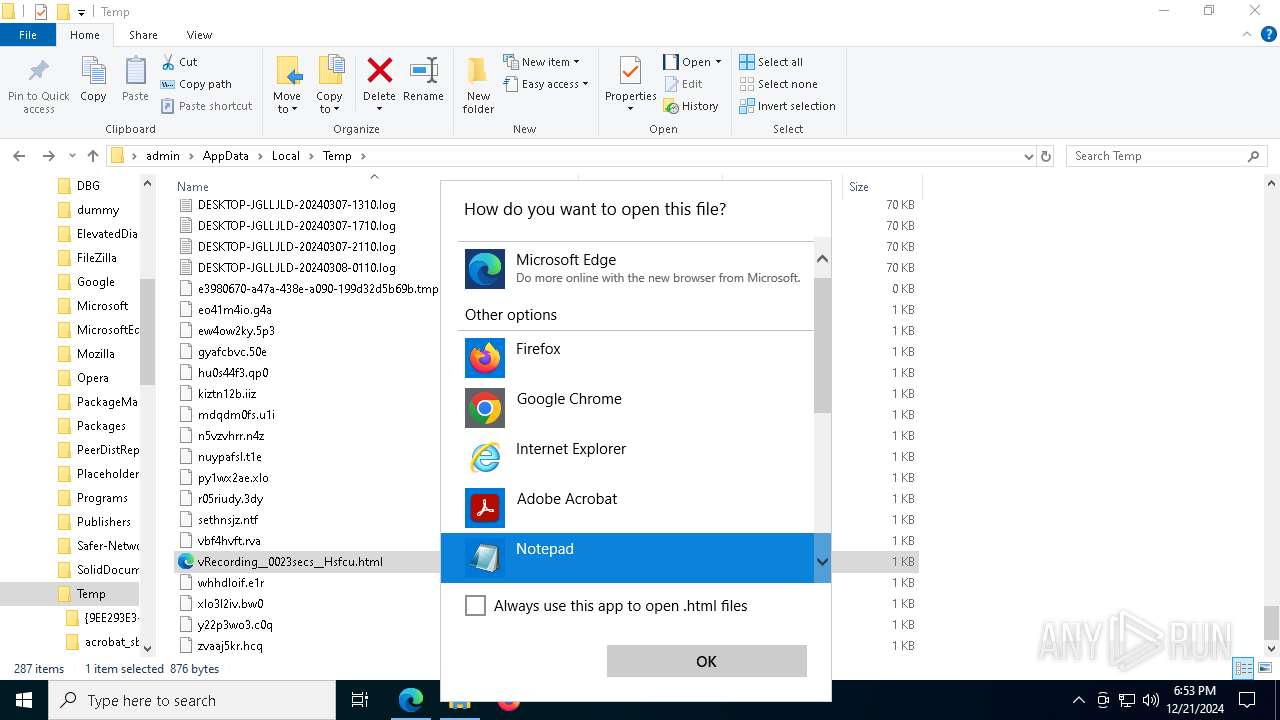Open the notification center icon in tray
The width and height of the screenshot is (1280, 720).
[x=1247, y=700]
